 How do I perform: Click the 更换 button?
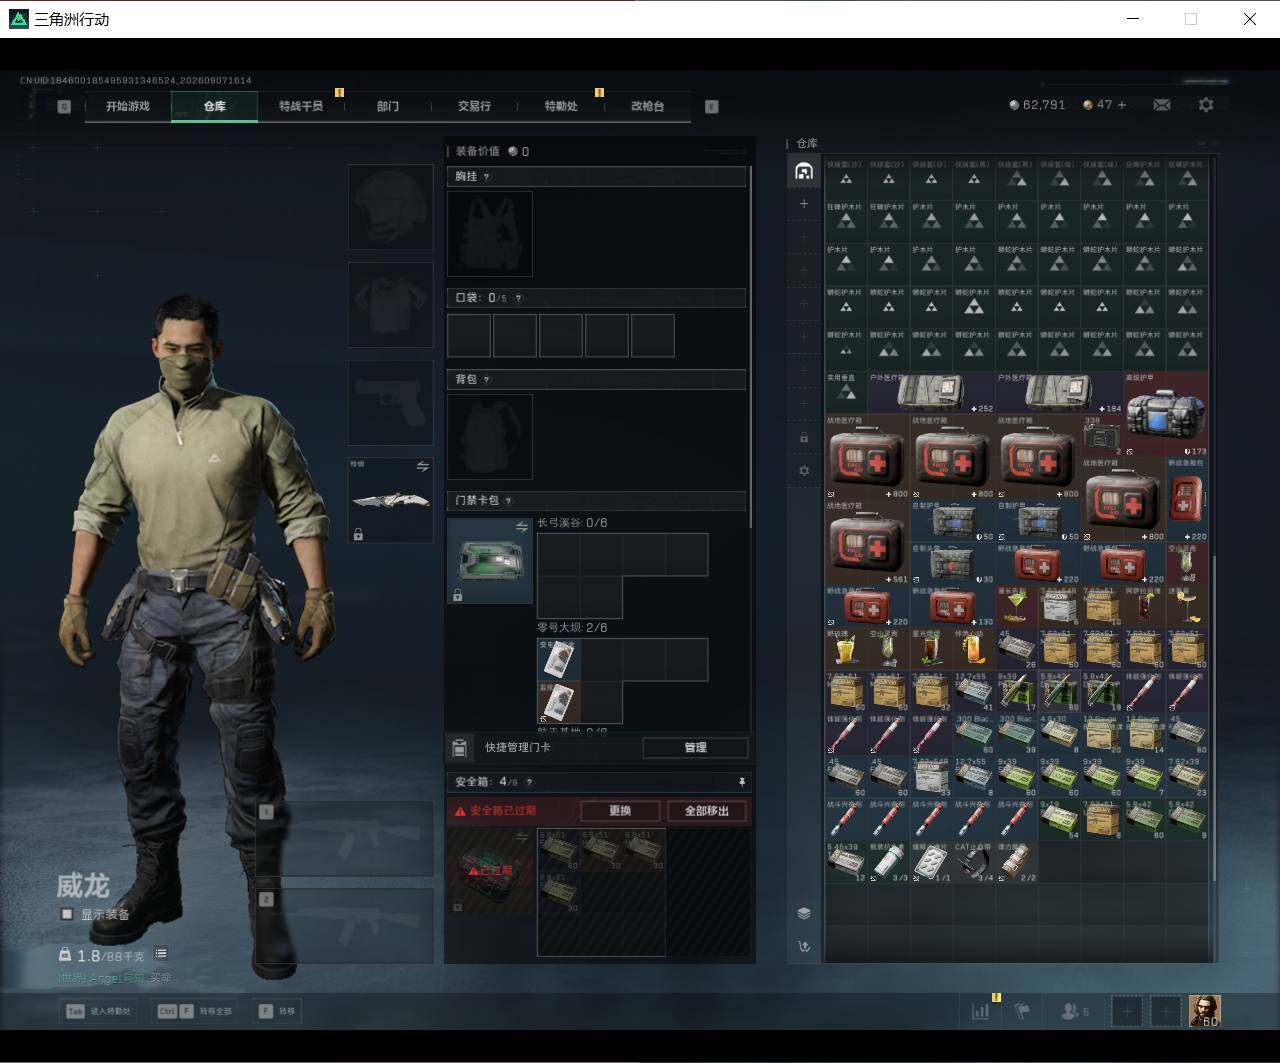click(x=620, y=810)
